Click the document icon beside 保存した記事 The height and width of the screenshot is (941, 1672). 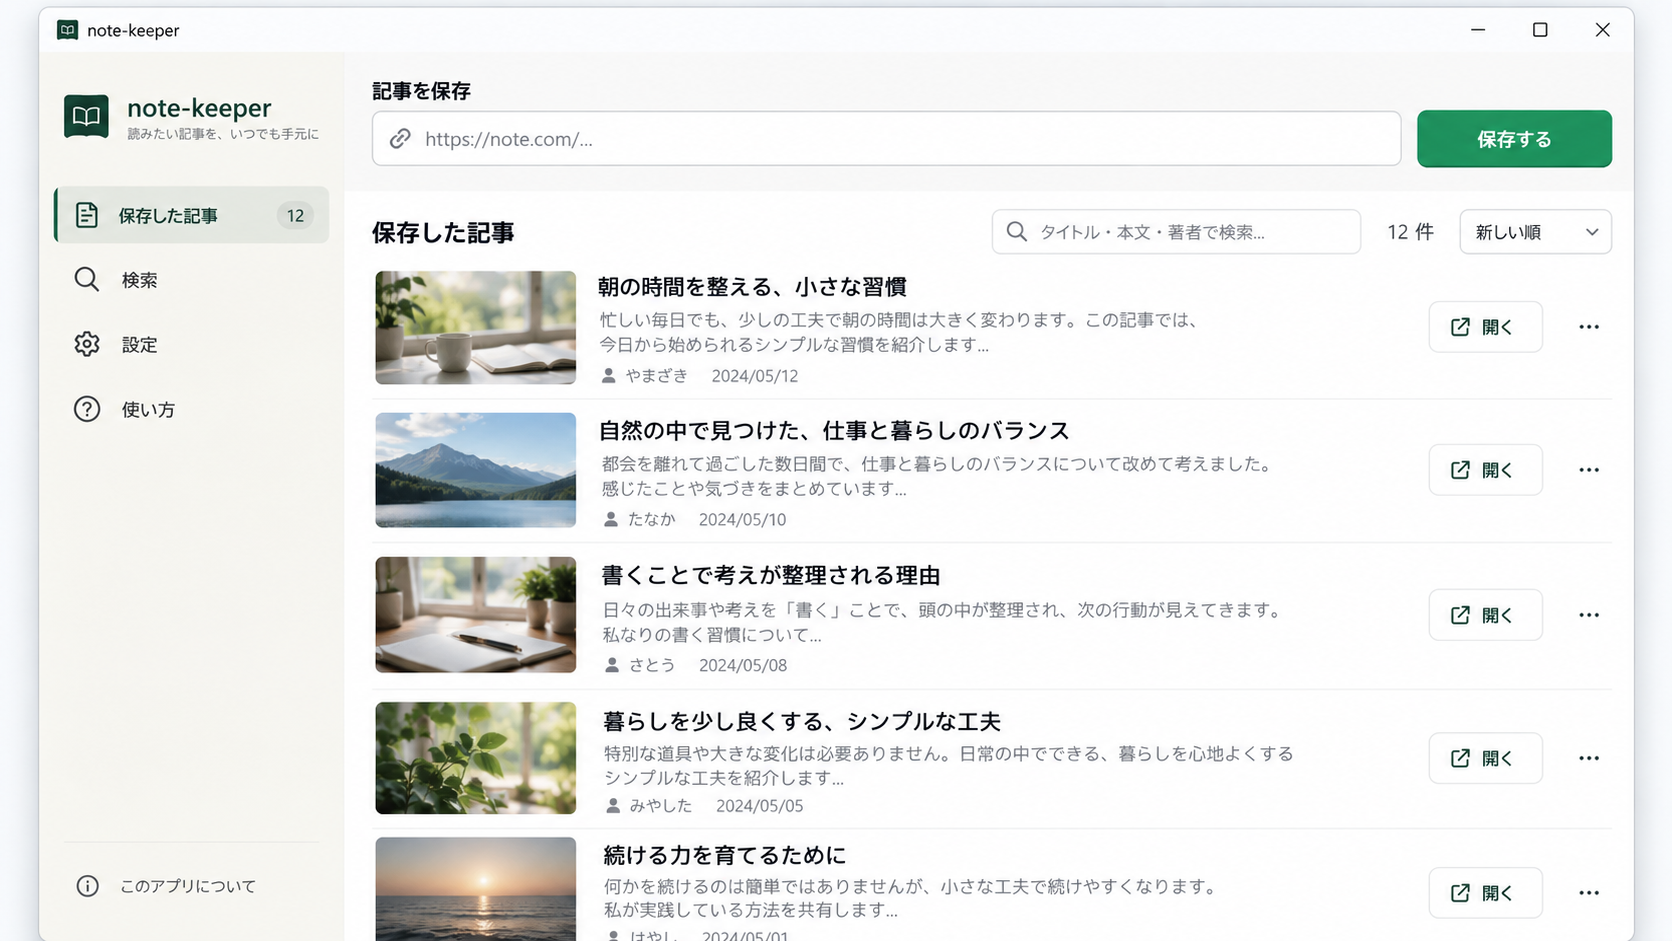click(x=87, y=215)
